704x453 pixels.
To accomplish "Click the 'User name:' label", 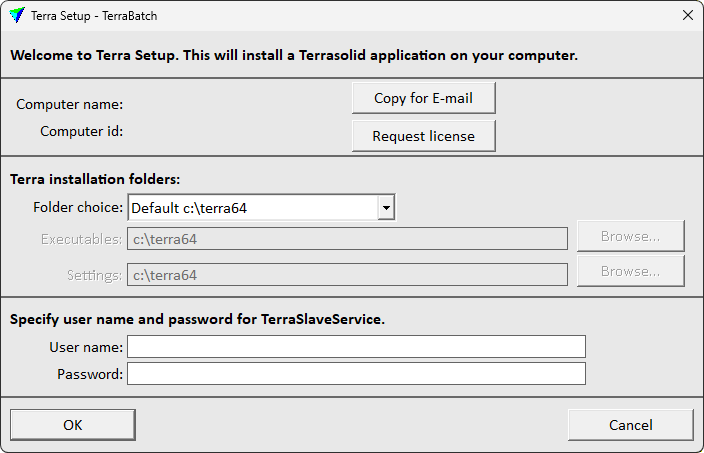I will point(86,347).
